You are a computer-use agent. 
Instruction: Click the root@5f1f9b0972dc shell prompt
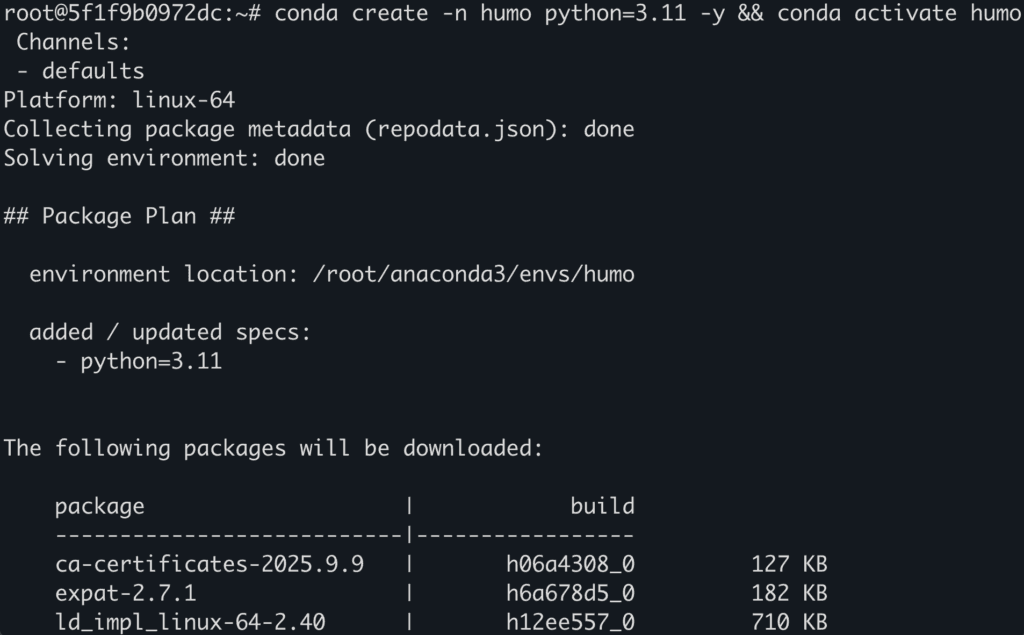point(133,13)
